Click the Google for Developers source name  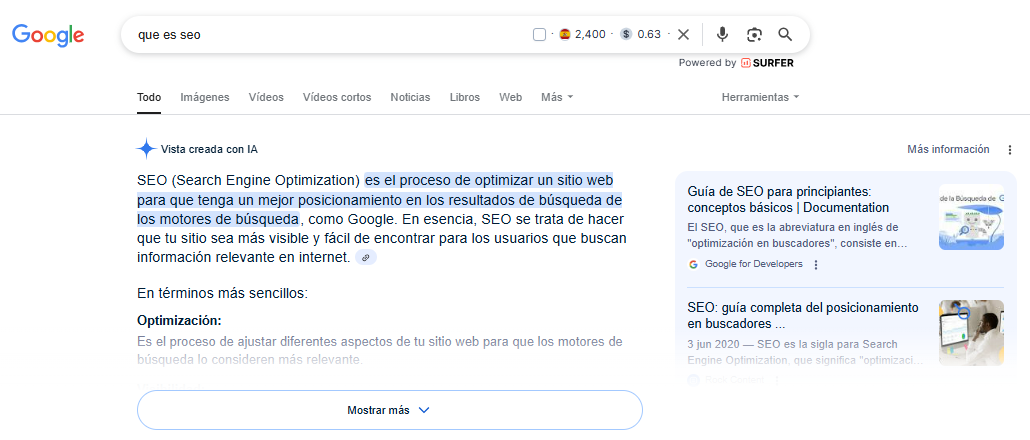coord(753,264)
